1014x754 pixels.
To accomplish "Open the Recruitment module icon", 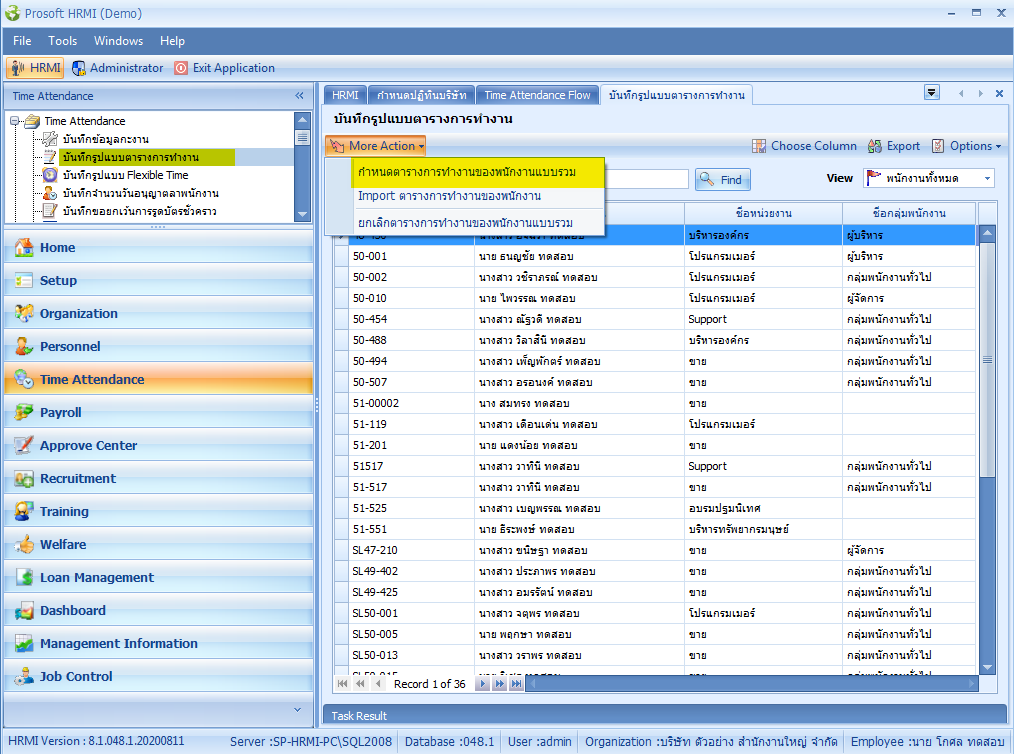I will [x=24, y=479].
